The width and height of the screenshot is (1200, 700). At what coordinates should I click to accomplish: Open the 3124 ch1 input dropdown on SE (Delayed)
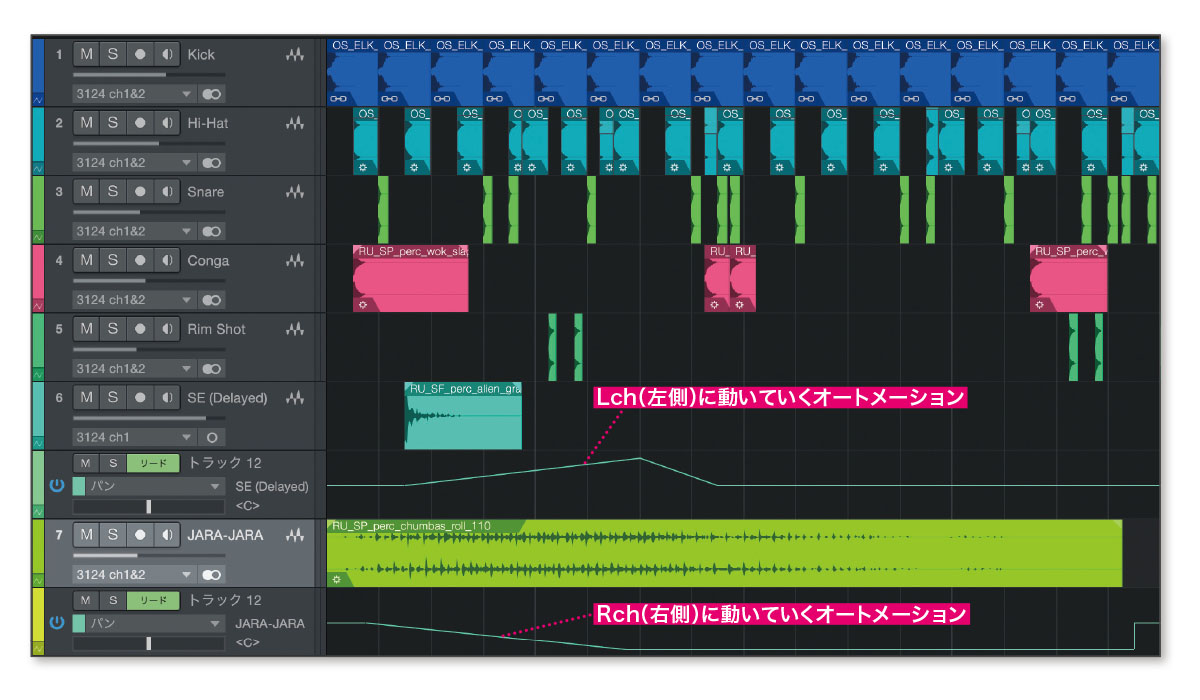[135, 437]
